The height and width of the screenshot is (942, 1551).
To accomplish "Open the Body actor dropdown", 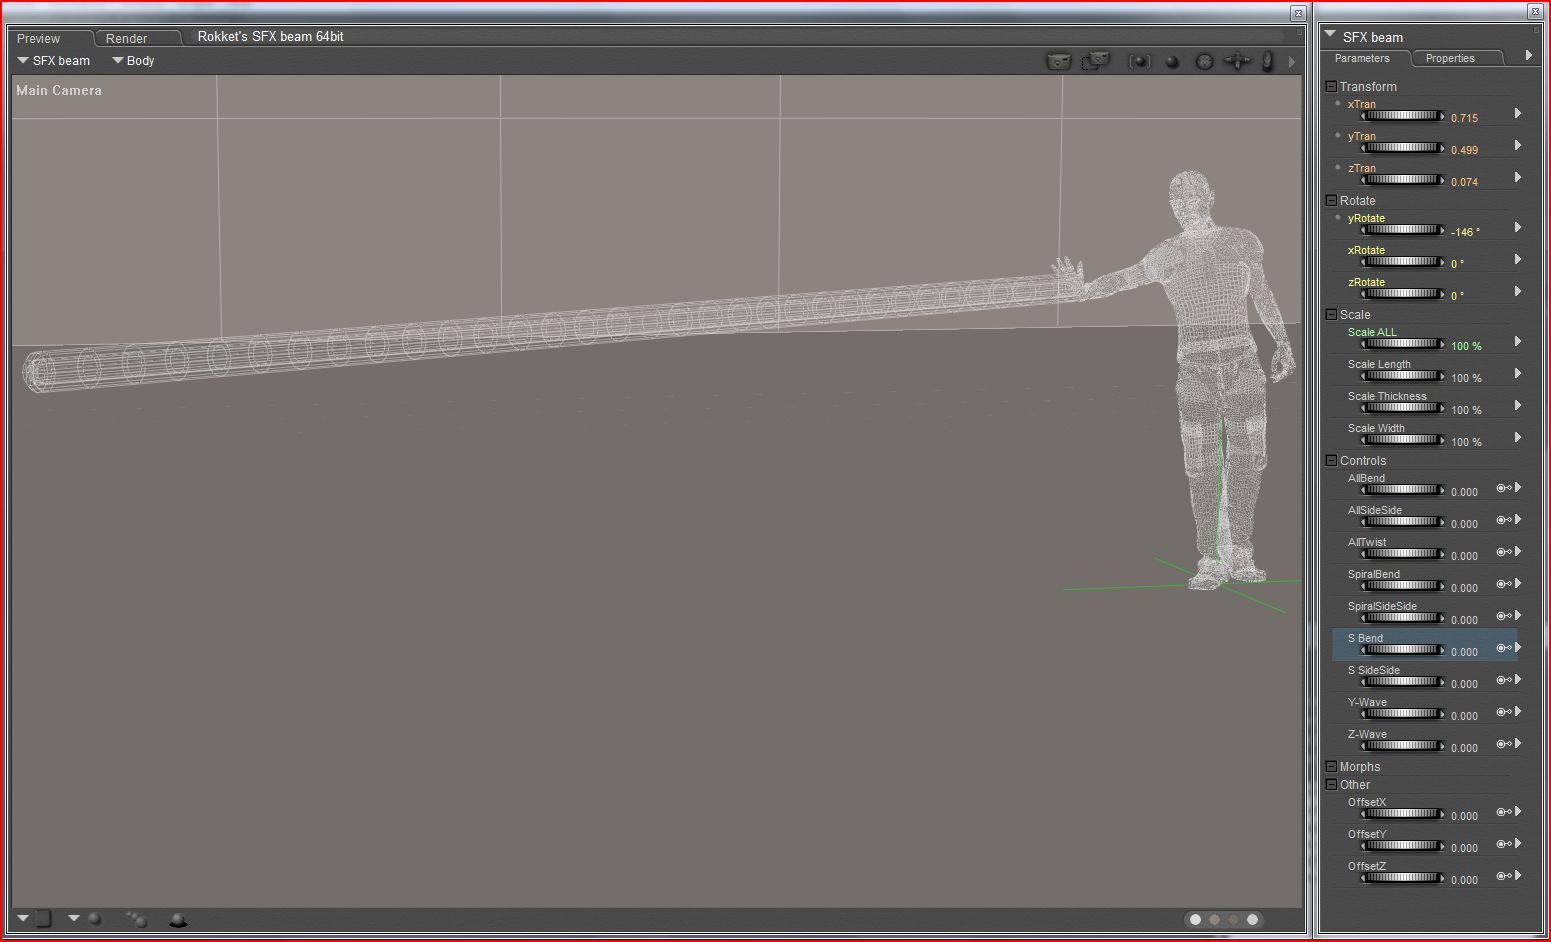I will [x=133, y=61].
